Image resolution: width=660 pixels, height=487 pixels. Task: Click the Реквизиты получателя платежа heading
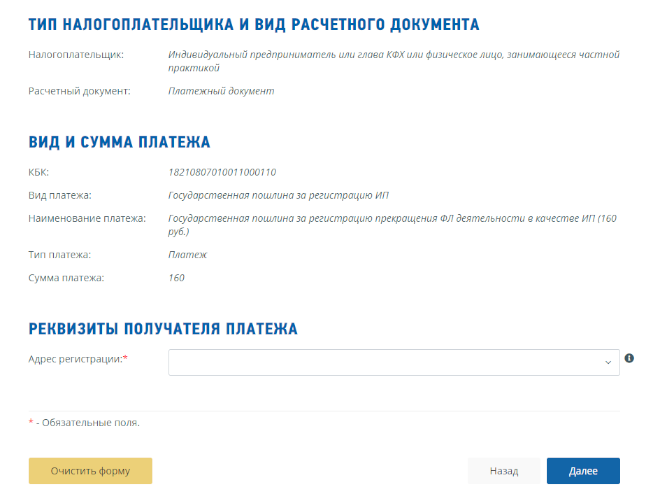coord(163,329)
